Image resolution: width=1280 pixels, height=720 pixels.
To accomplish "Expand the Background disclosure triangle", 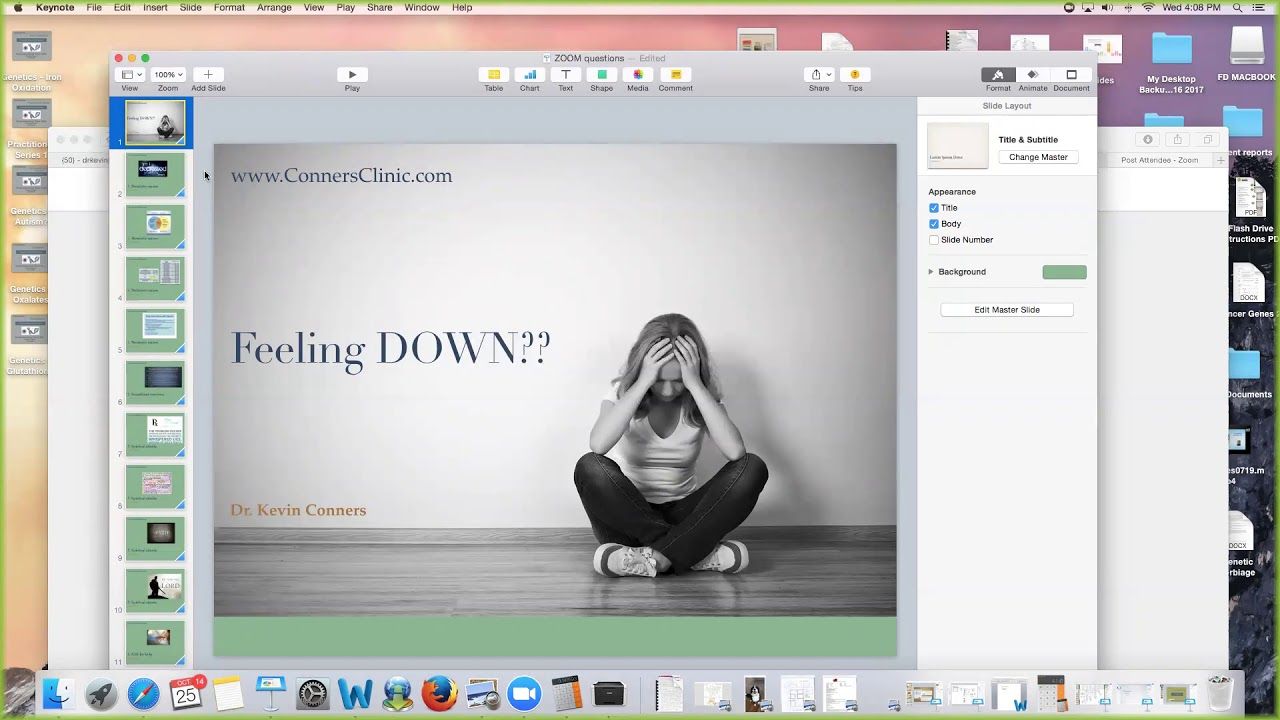I will coord(931,272).
